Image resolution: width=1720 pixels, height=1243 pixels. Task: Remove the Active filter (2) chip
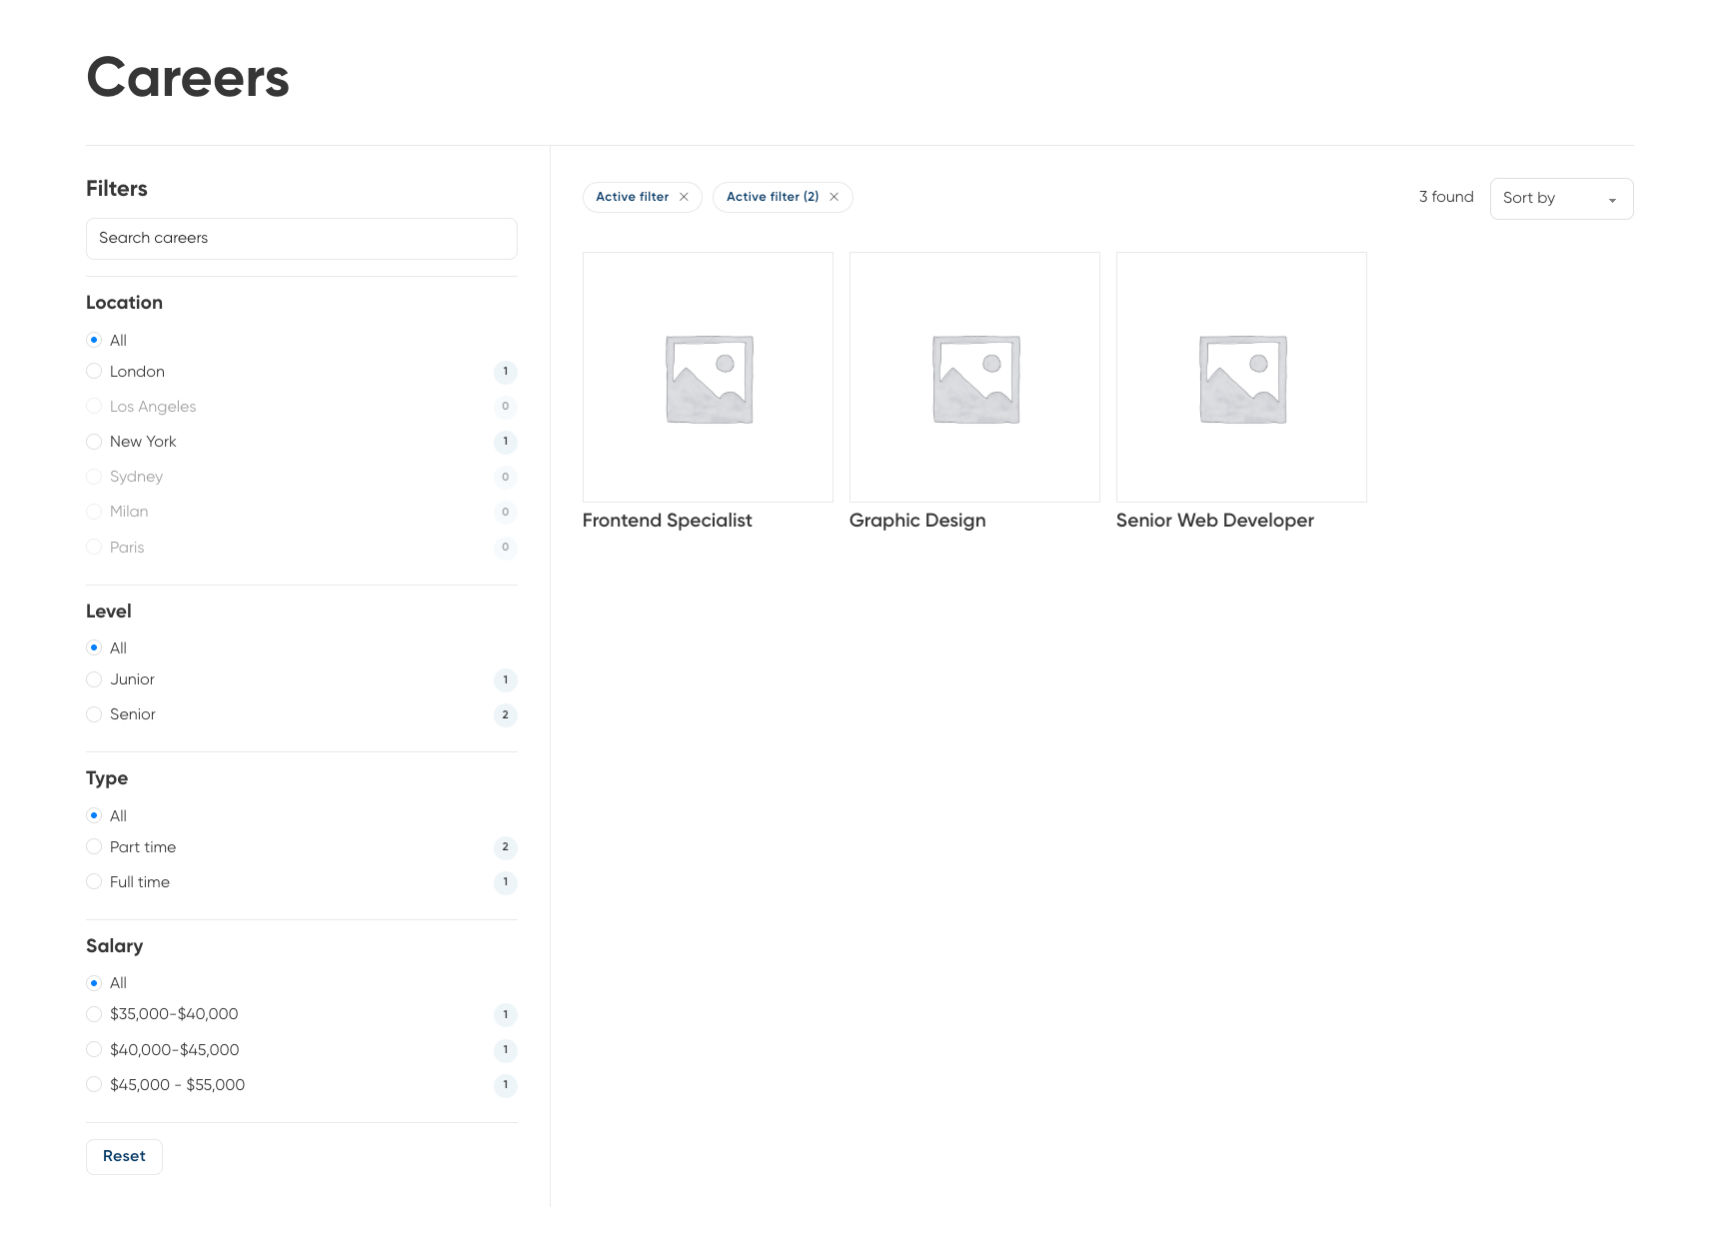click(x=834, y=197)
